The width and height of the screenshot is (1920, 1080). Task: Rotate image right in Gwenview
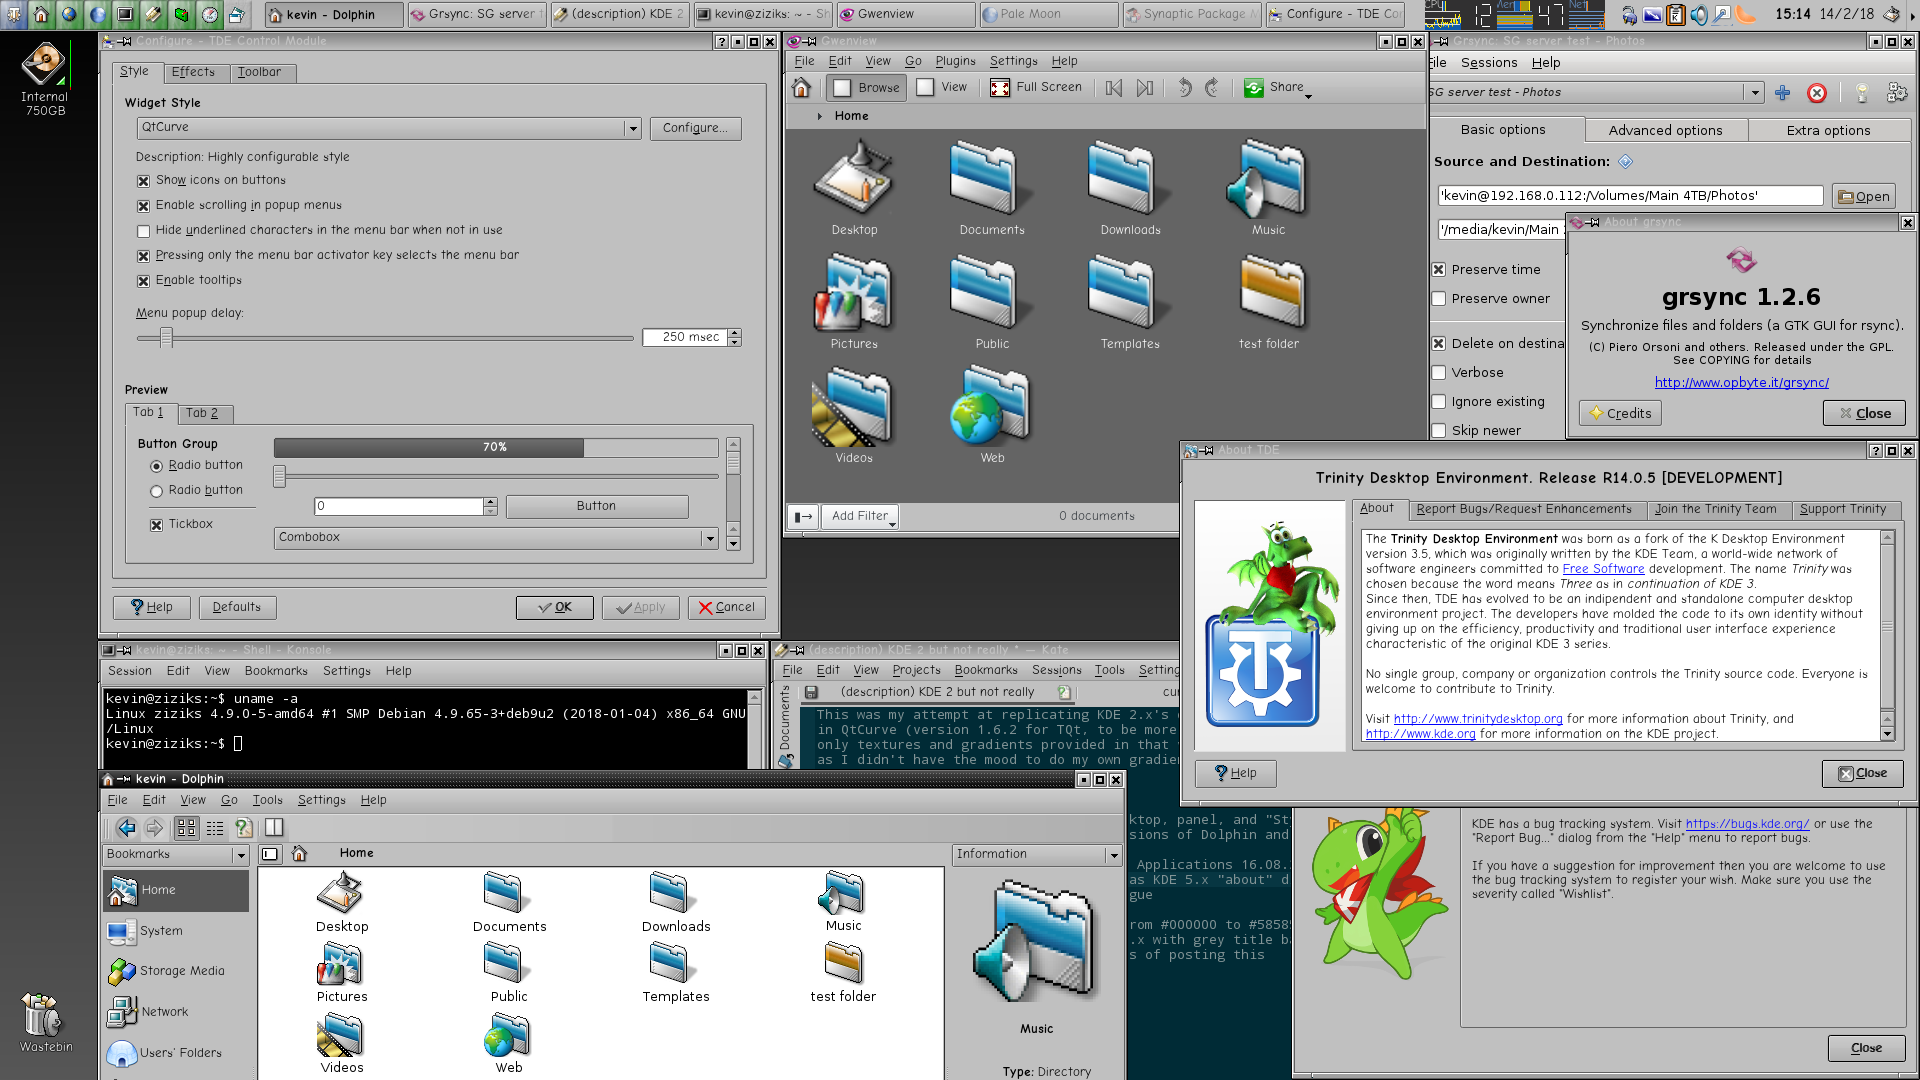1212,87
